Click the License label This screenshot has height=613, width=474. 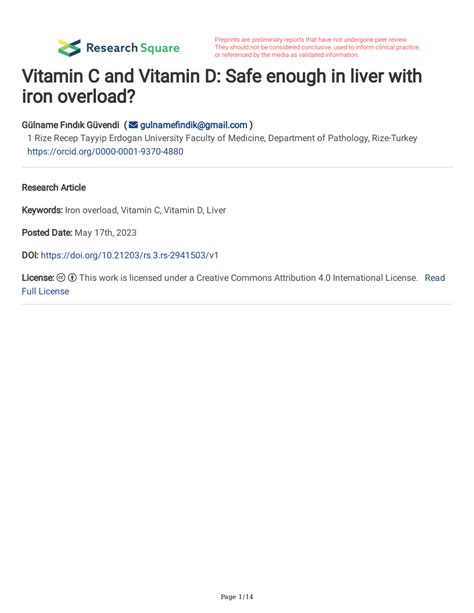click(38, 278)
